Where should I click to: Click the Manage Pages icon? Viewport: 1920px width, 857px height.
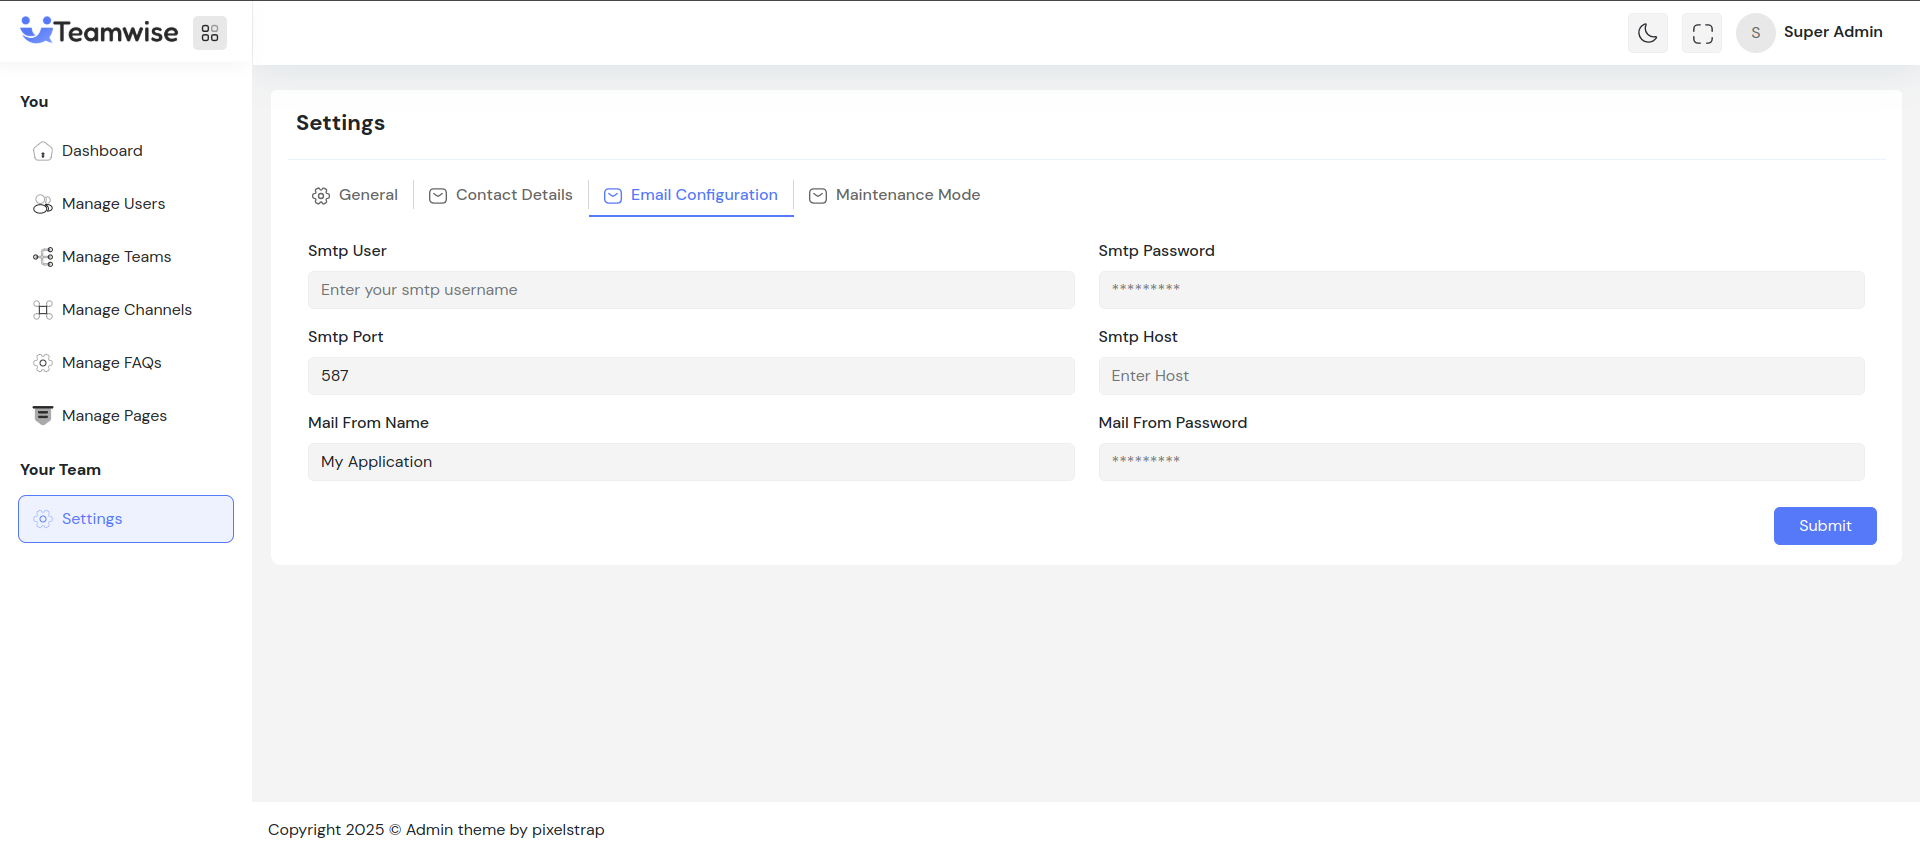point(43,416)
